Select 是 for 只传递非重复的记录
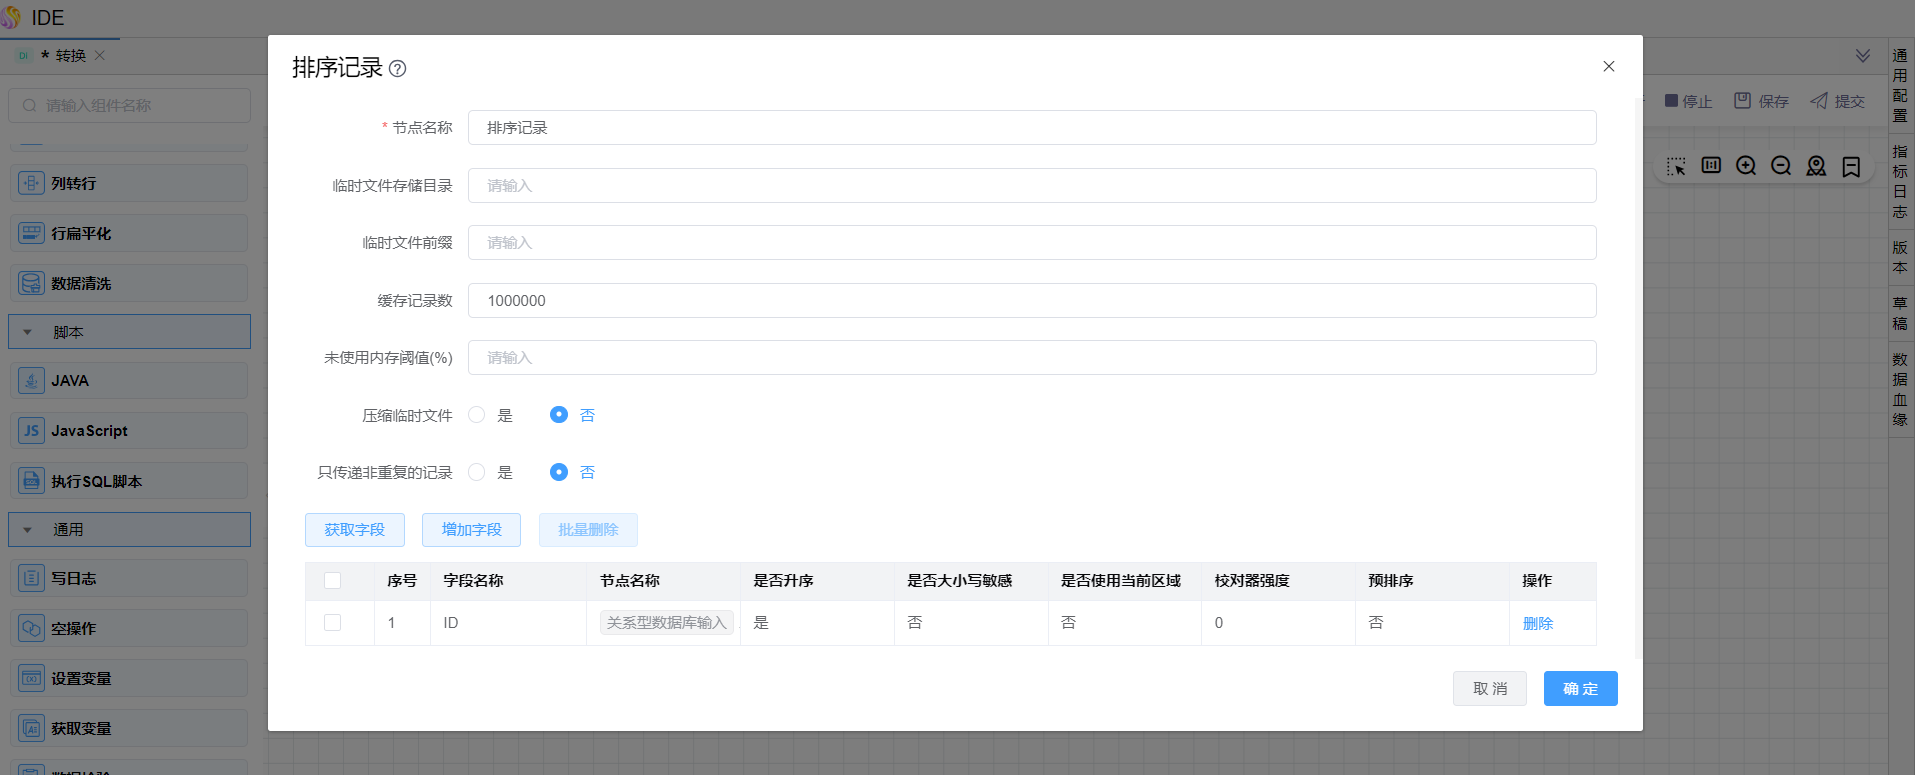 477,472
